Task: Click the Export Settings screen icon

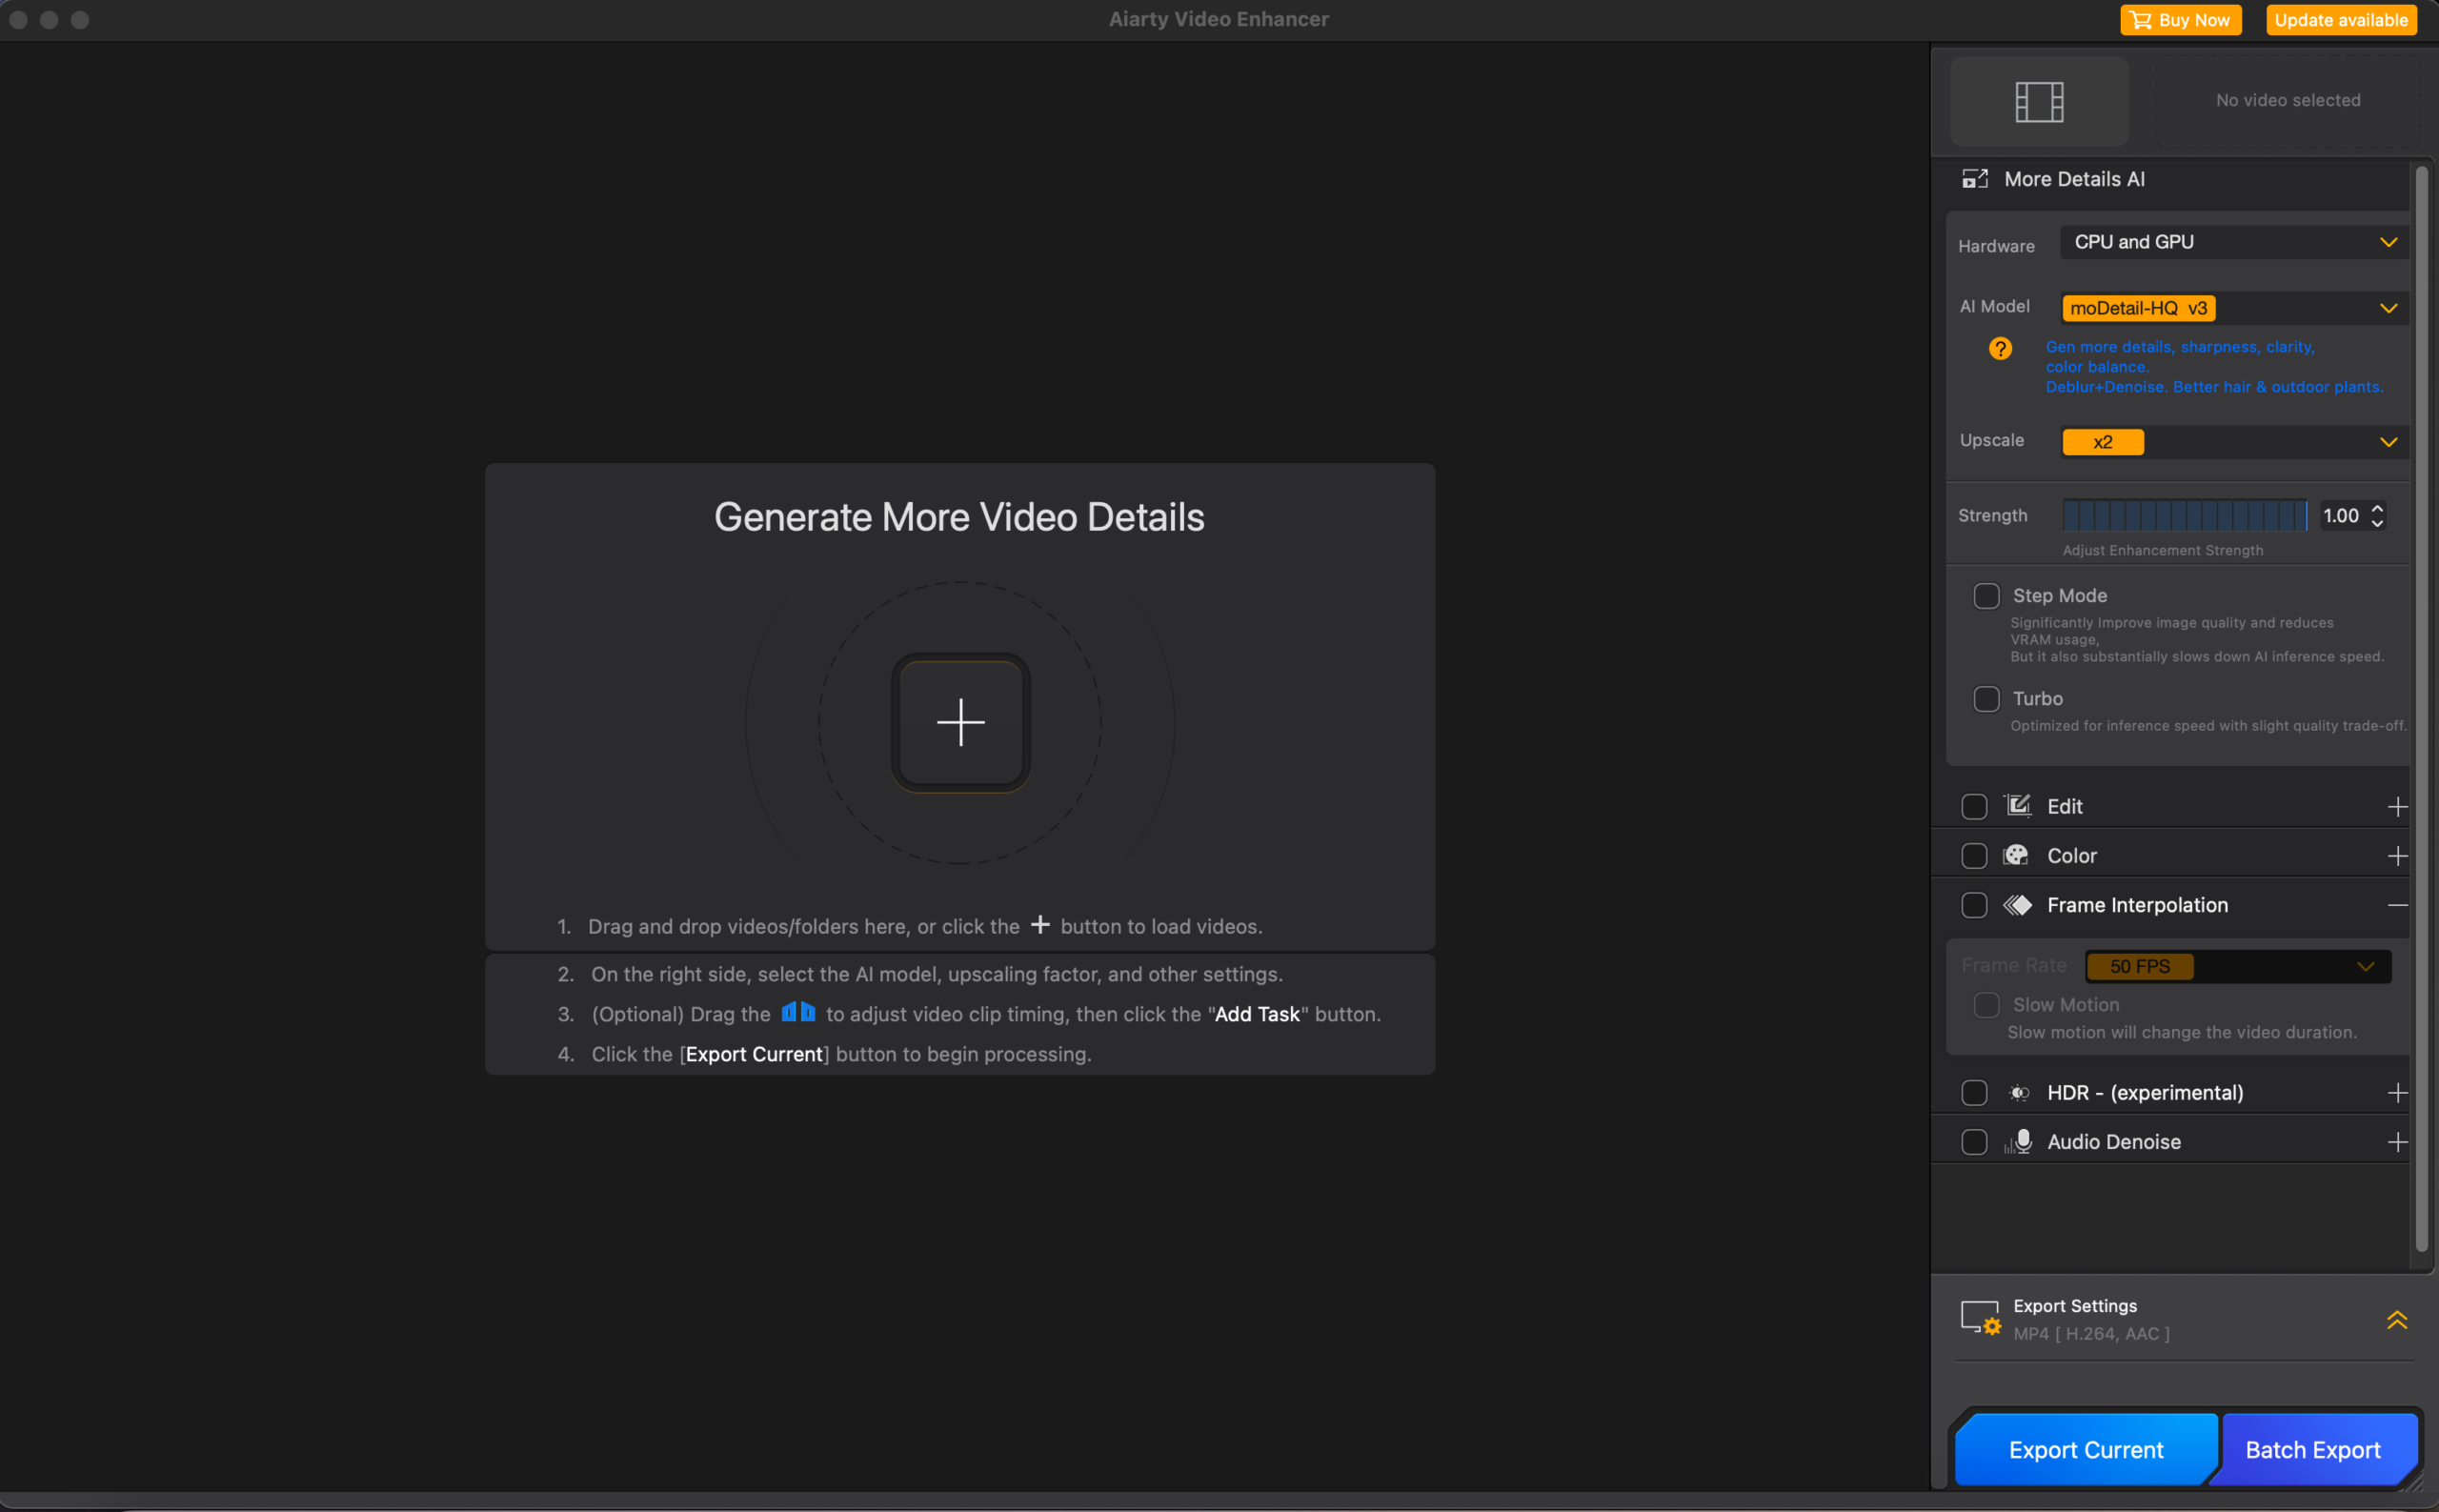Action: (1980, 1318)
